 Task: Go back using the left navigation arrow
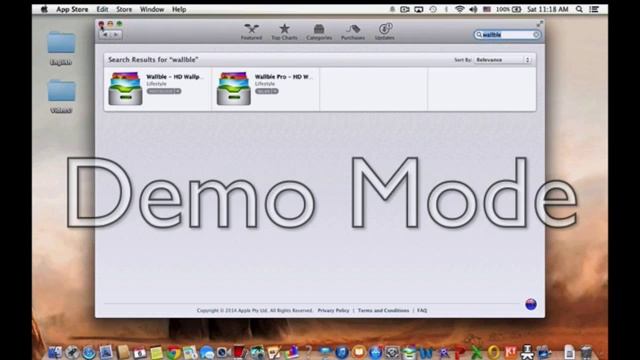(x=105, y=35)
